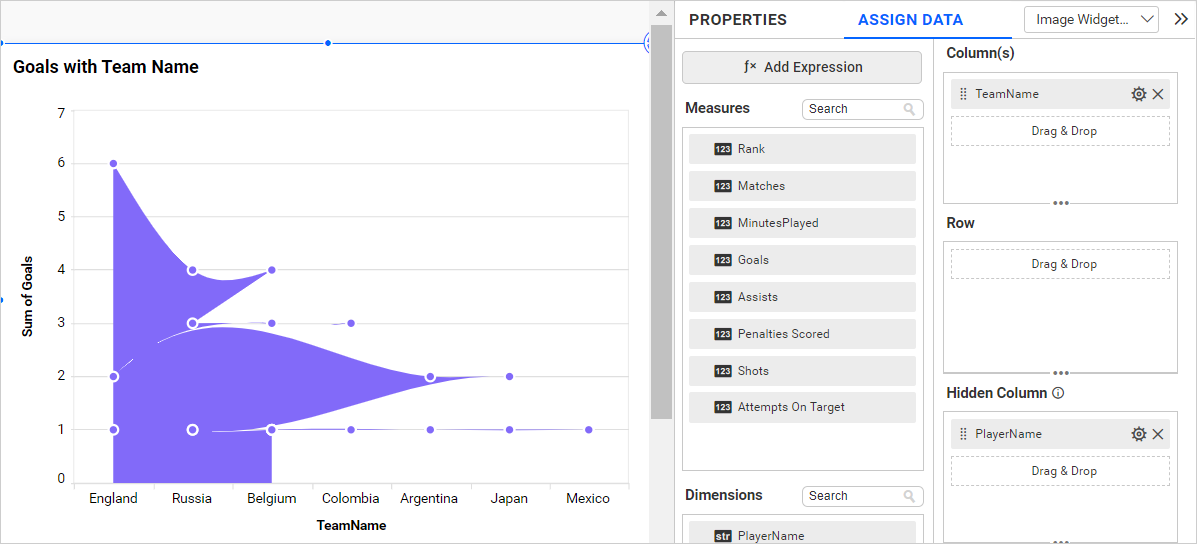Click the Hidden Column info icon
This screenshot has height=544, width=1197.
[x=1058, y=393]
